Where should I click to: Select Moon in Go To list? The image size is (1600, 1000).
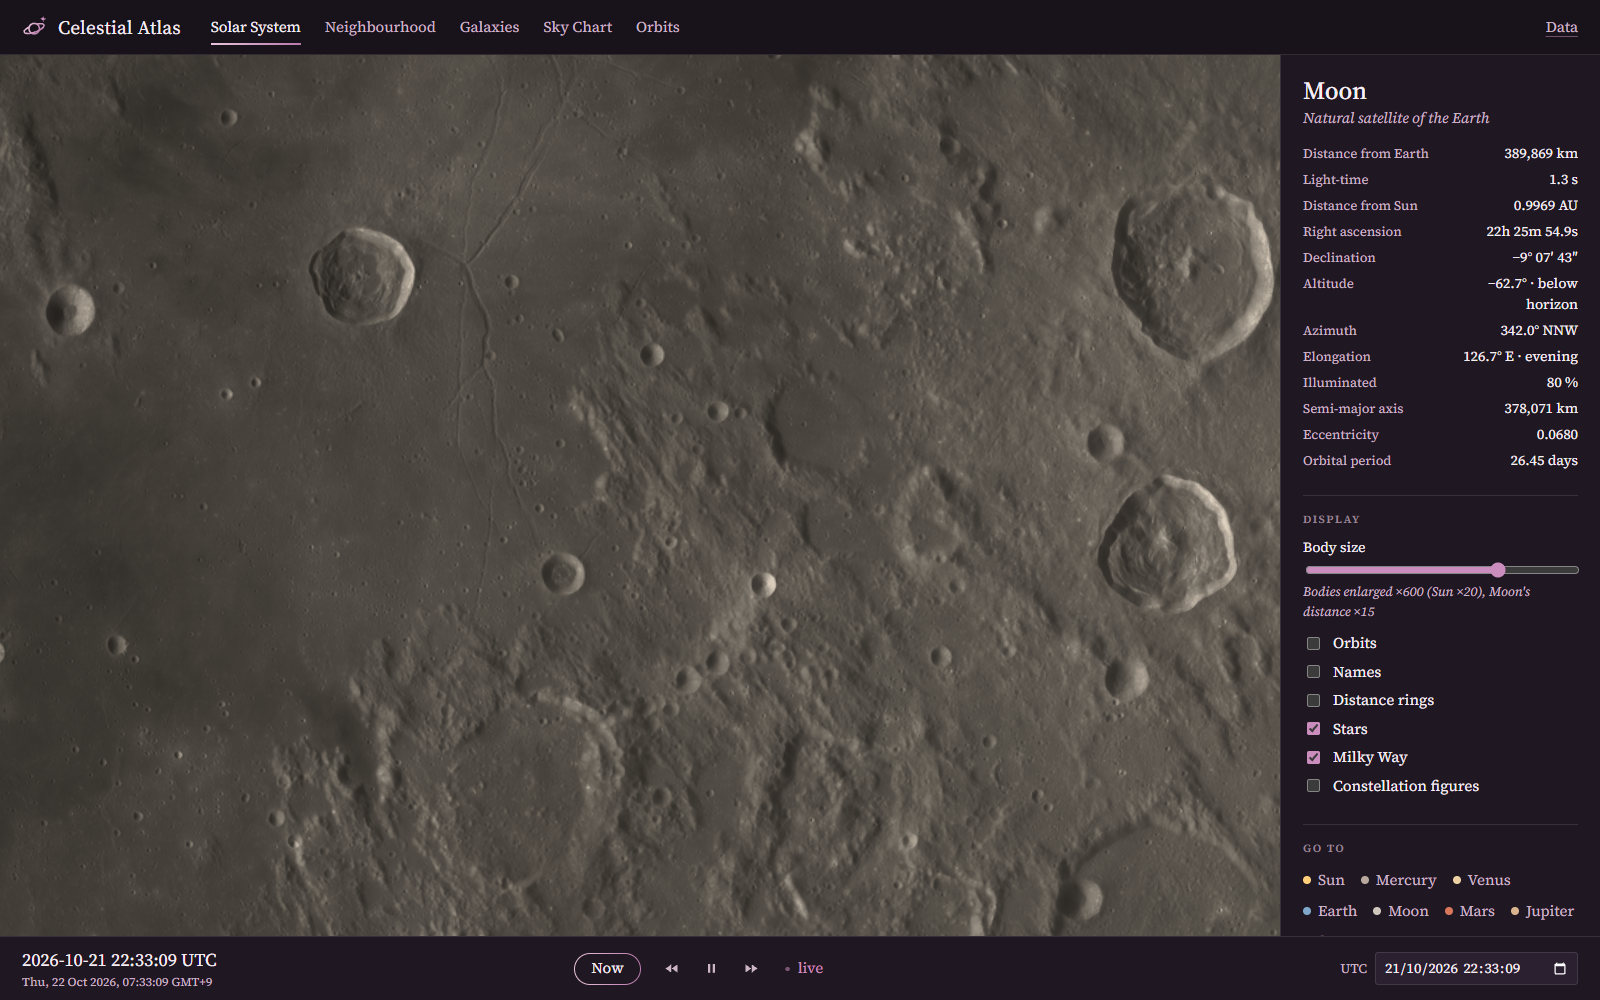pyautogui.click(x=1401, y=911)
